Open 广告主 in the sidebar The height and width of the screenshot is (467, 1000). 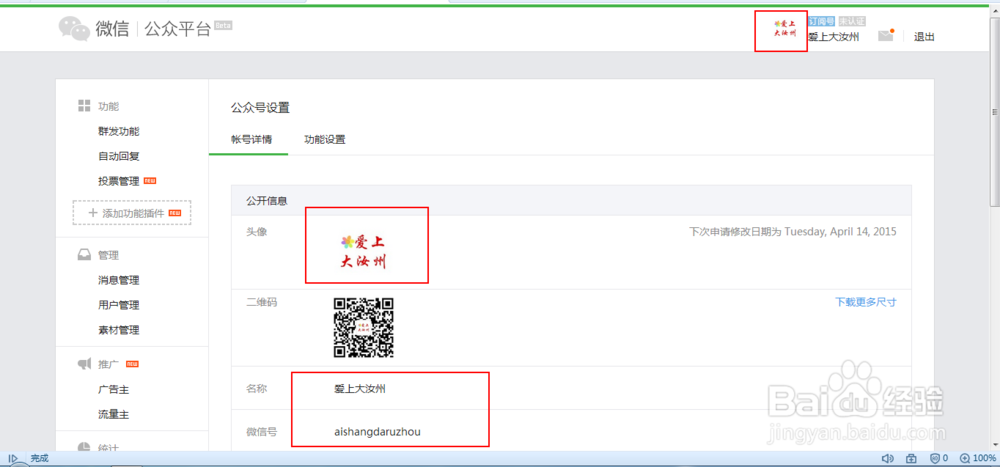coord(114,389)
